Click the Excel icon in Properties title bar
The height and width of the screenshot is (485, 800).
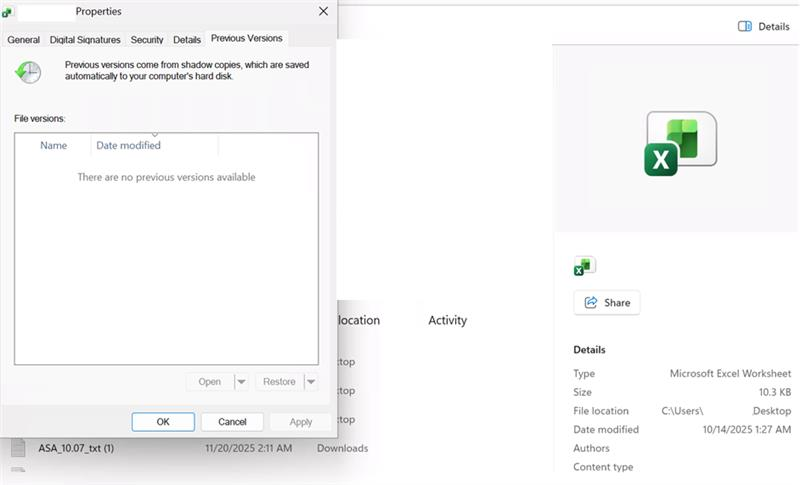click(7, 12)
